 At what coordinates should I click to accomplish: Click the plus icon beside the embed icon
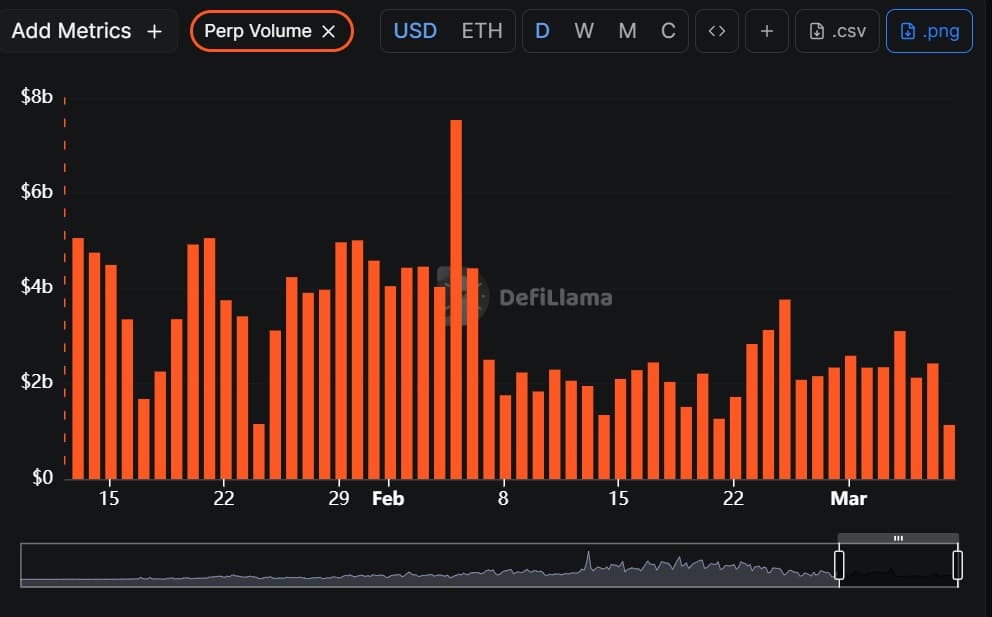tap(766, 31)
